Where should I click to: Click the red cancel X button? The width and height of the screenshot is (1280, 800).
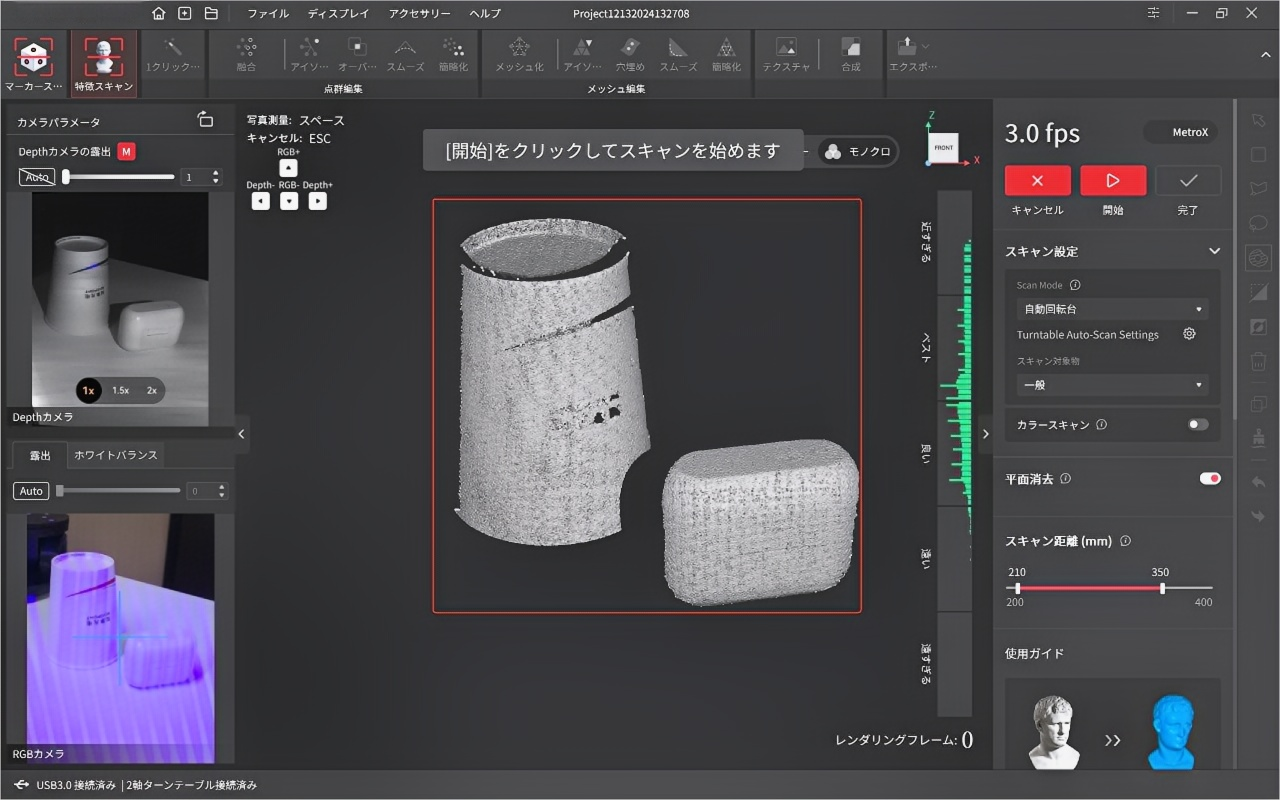tap(1037, 181)
